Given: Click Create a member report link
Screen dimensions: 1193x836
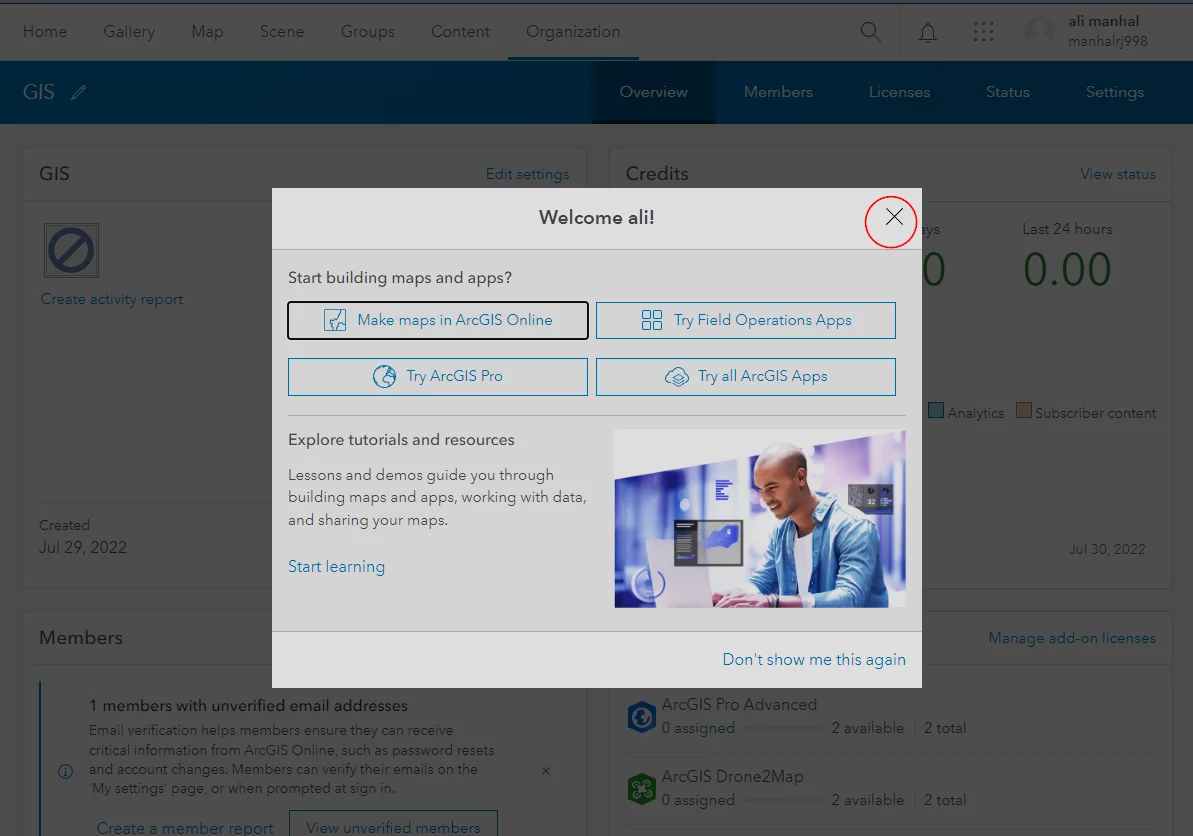Looking at the screenshot, I should click(x=185, y=828).
